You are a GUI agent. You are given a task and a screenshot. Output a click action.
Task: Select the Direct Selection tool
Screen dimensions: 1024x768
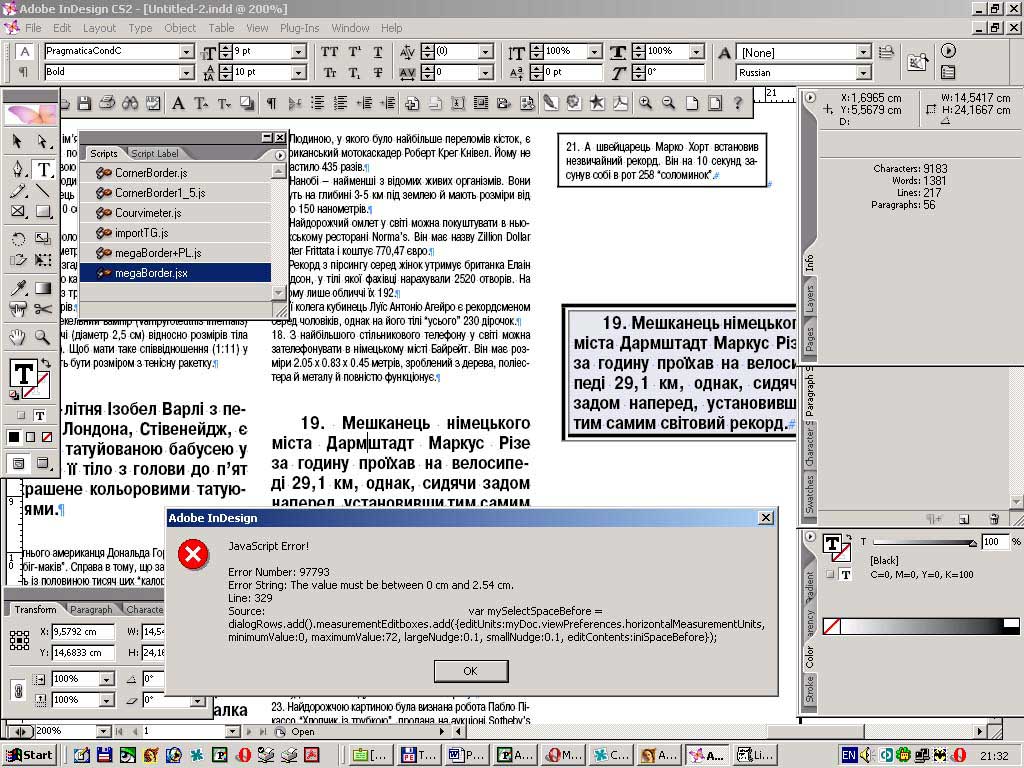tap(42, 141)
